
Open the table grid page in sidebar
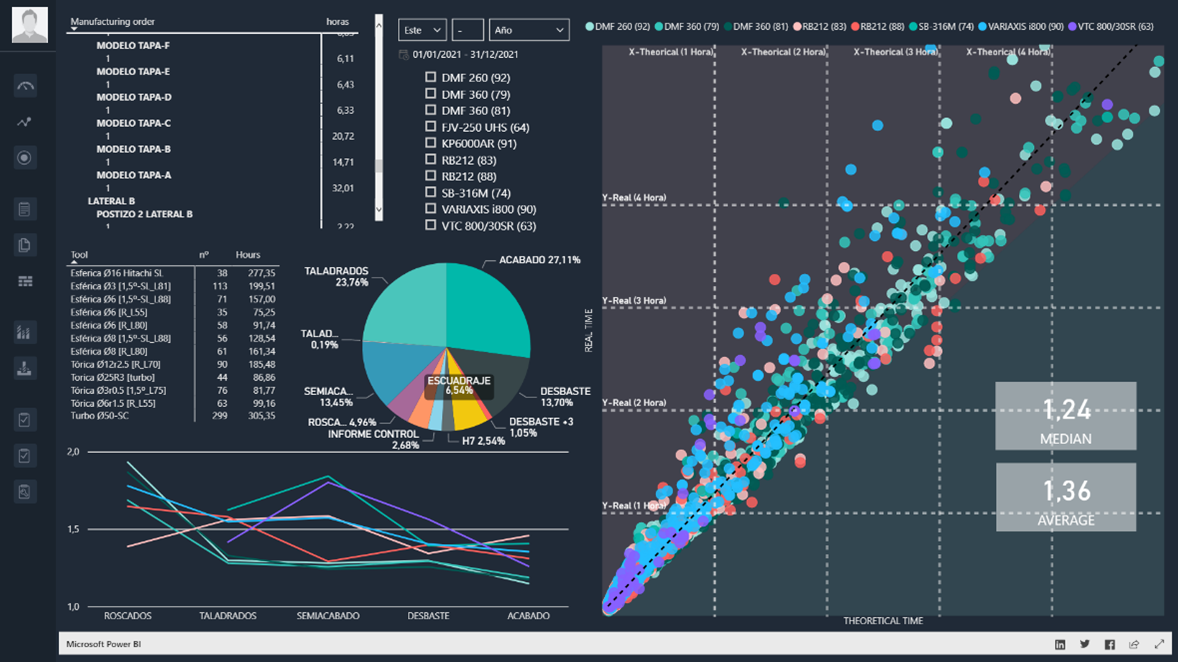pyautogui.click(x=25, y=281)
